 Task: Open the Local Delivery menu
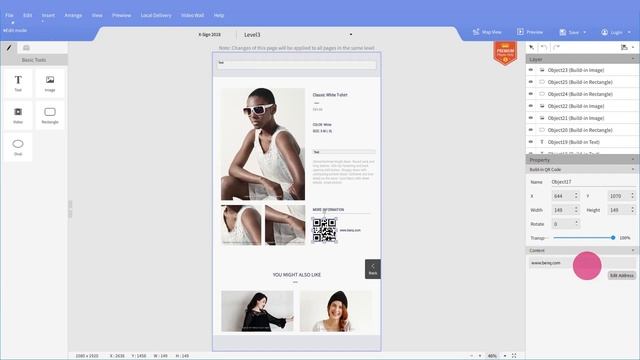point(156,15)
